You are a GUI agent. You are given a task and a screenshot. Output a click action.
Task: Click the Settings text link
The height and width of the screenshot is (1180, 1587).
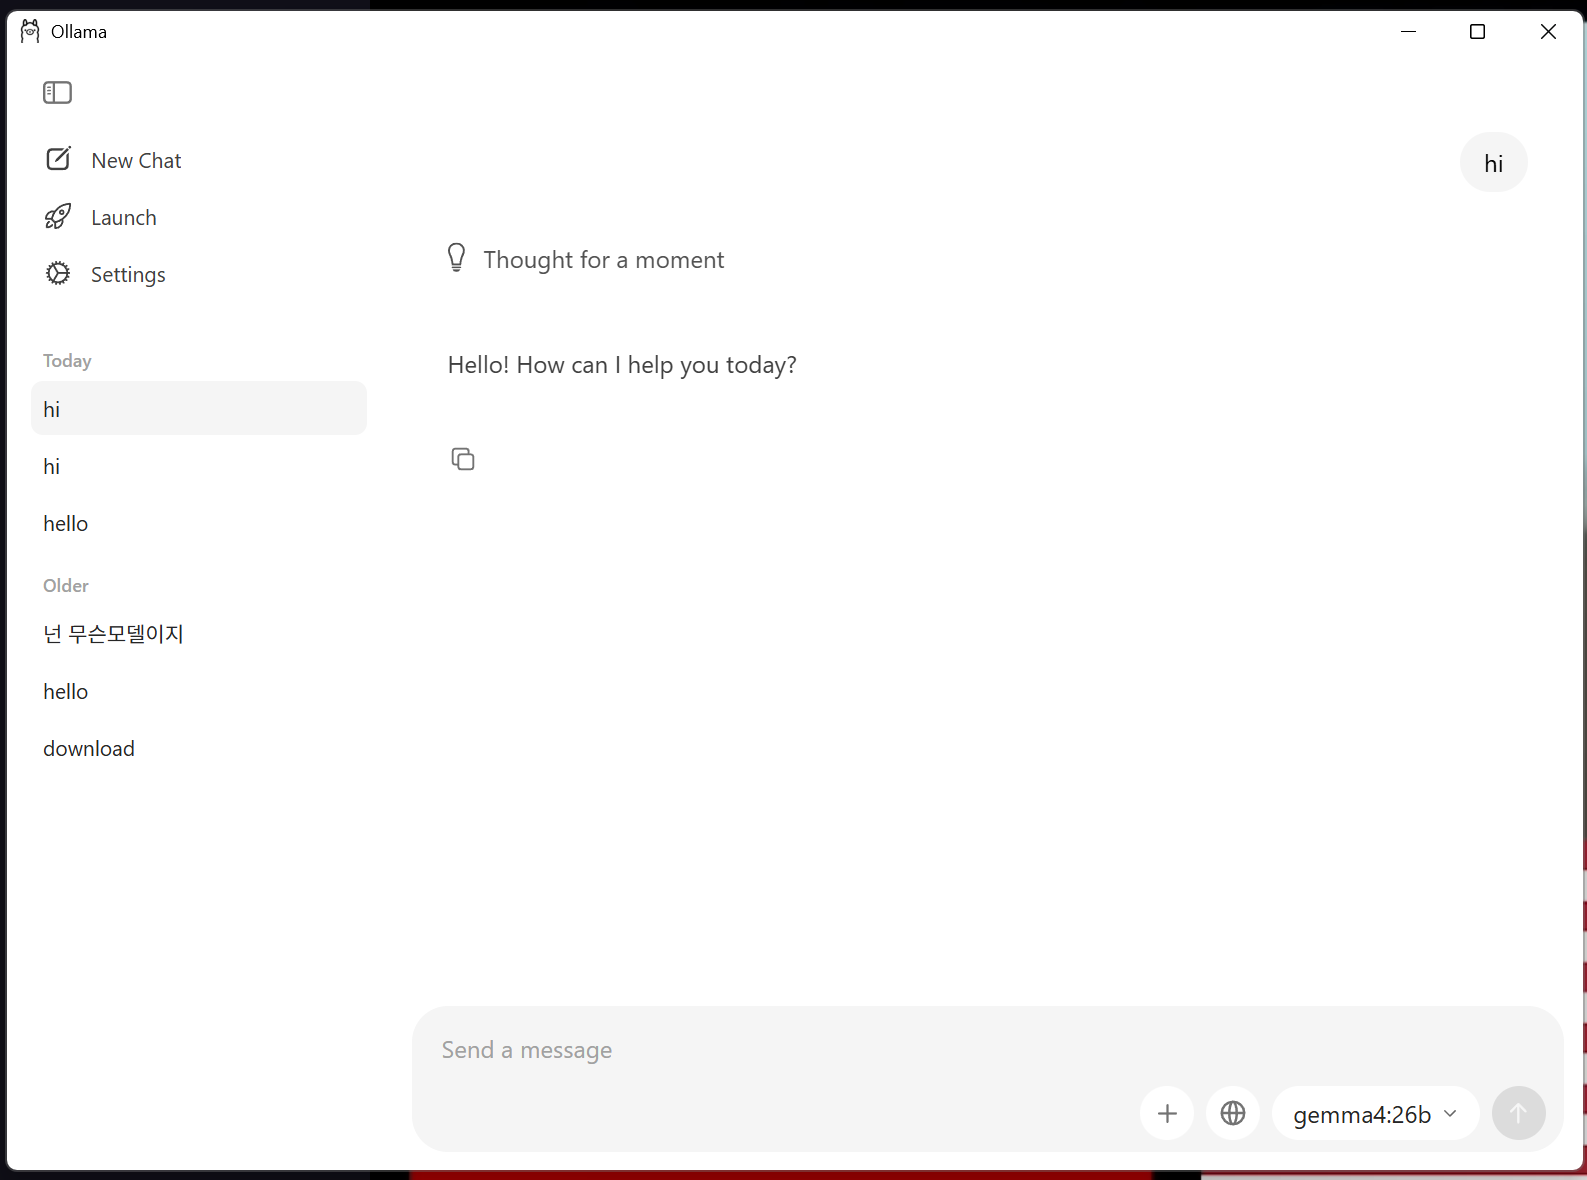pos(128,275)
